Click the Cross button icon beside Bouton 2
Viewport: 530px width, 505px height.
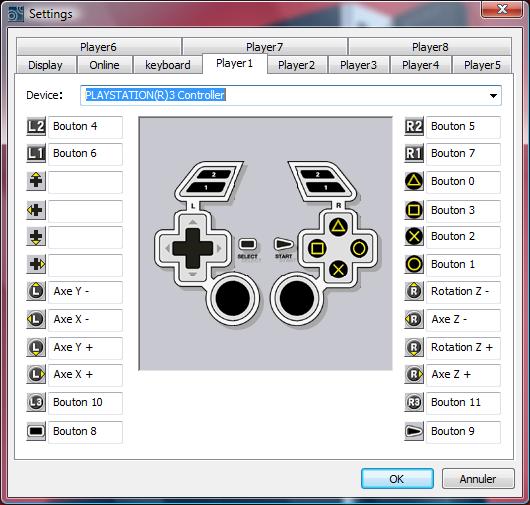414,236
